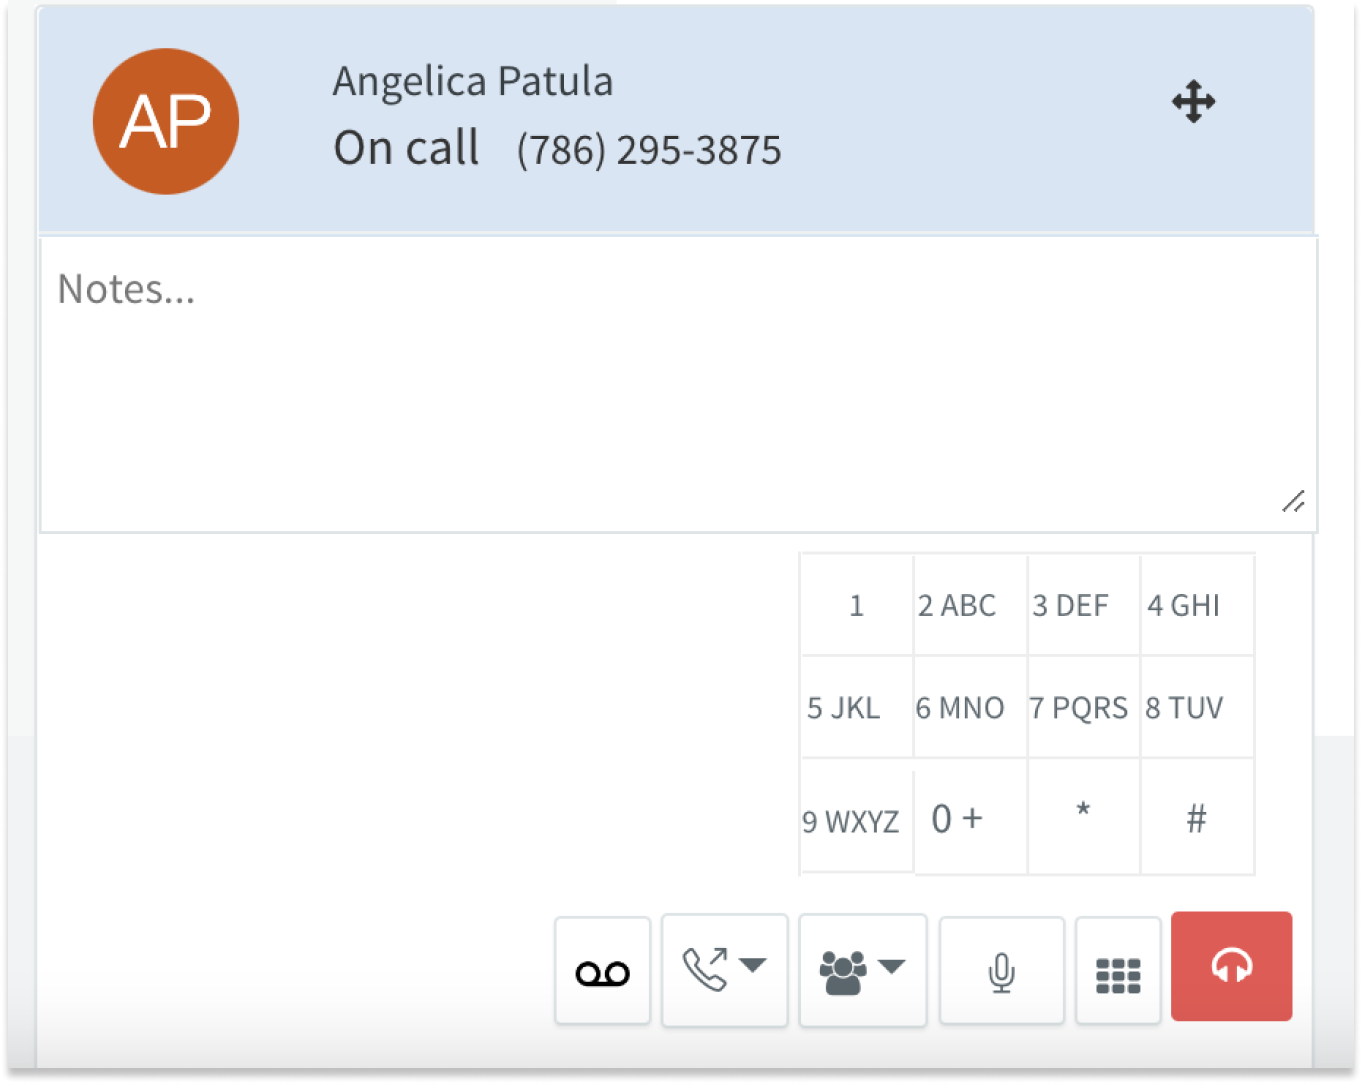
Task: Click the voicemail drop icon button
Action: click(602, 971)
